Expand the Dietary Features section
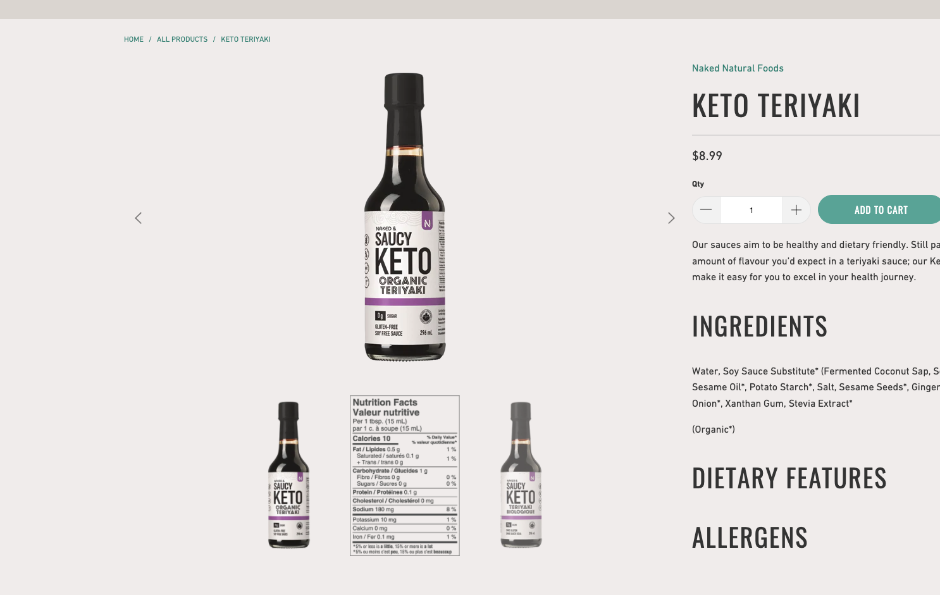The width and height of the screenshot is (940, 595). 789,478
